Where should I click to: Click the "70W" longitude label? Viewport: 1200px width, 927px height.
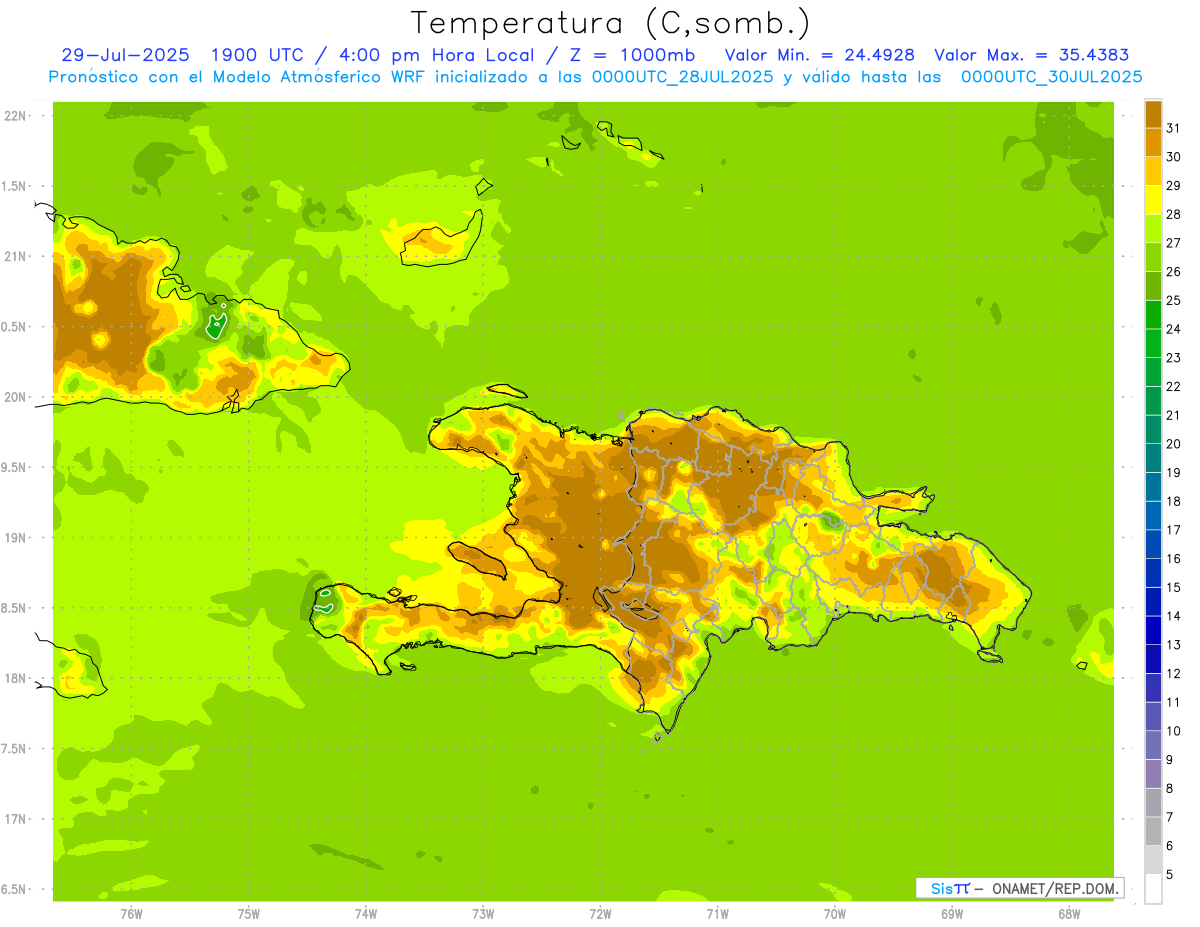(x=835, y=913)
